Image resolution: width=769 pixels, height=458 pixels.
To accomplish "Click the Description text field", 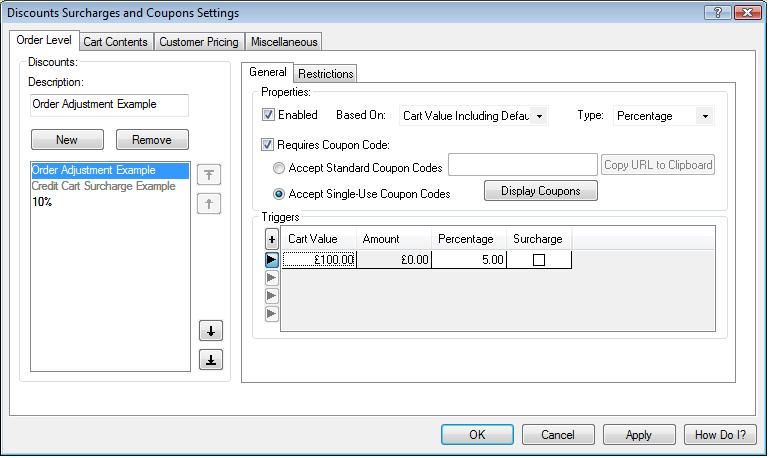I will [x=109, y=104].
